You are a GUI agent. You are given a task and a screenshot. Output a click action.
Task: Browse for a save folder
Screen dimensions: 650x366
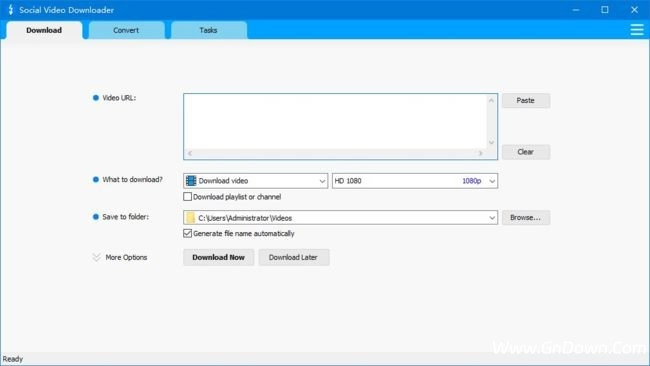526,218
